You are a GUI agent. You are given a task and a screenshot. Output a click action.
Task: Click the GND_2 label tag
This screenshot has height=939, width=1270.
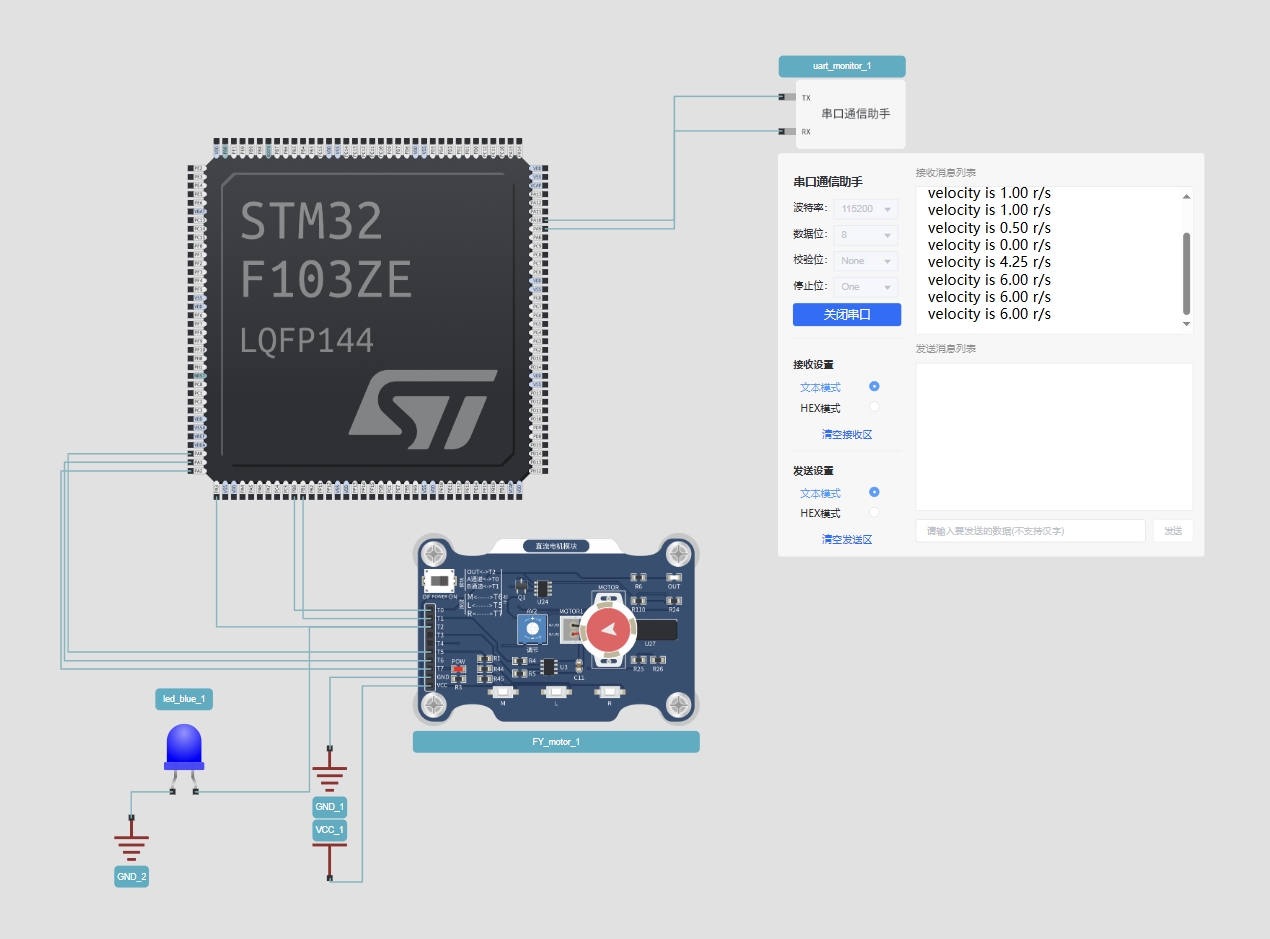point(131,877)
